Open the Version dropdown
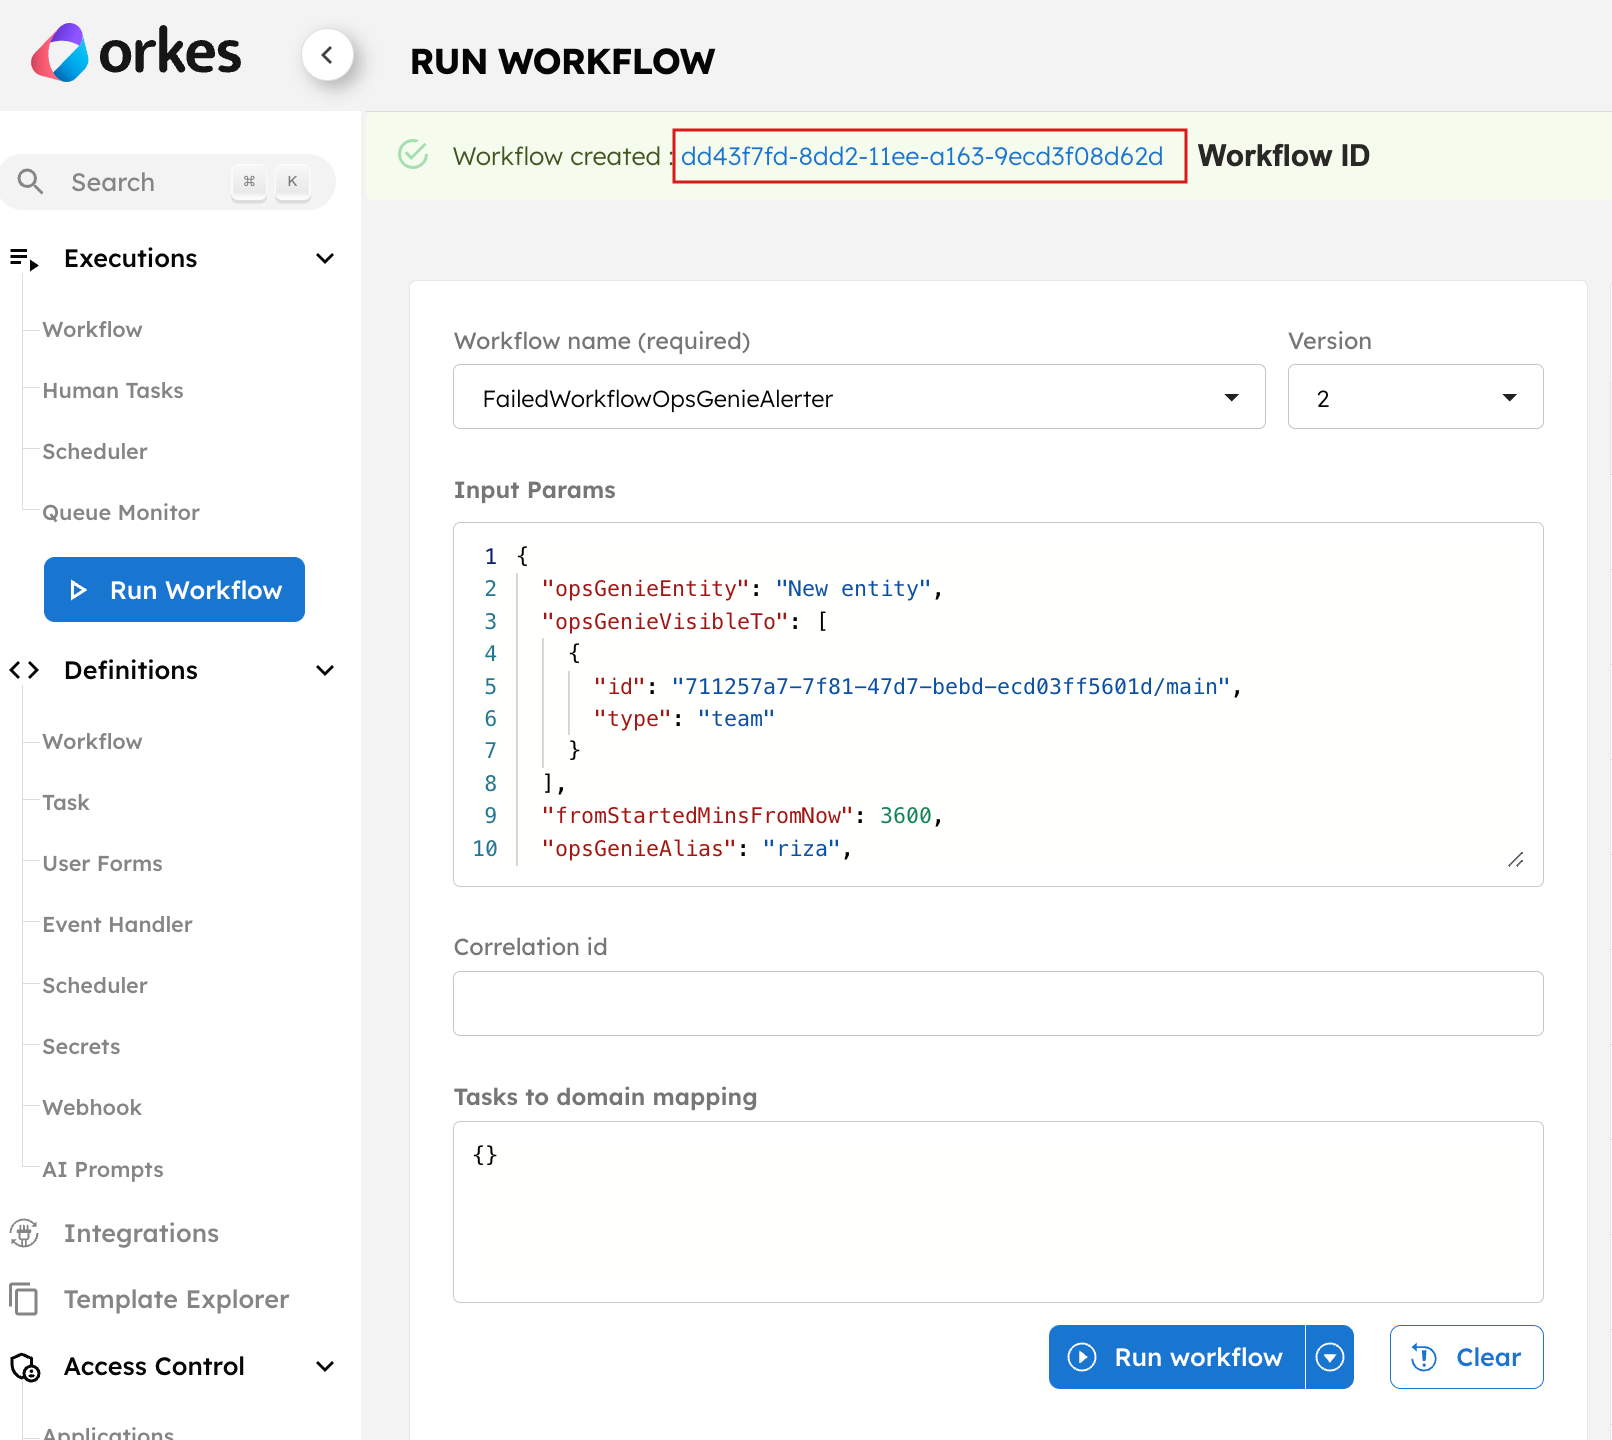The image size is (1612, 1440). 1510,397
